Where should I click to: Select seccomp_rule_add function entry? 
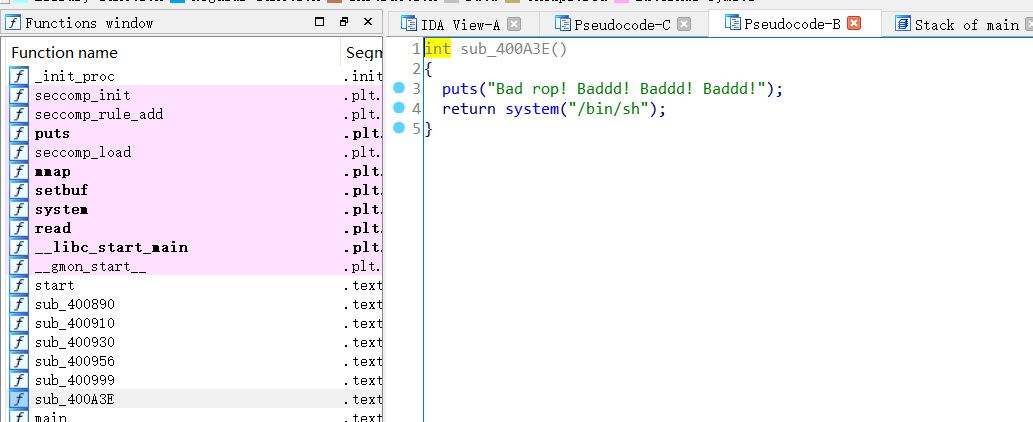point(195,115)
